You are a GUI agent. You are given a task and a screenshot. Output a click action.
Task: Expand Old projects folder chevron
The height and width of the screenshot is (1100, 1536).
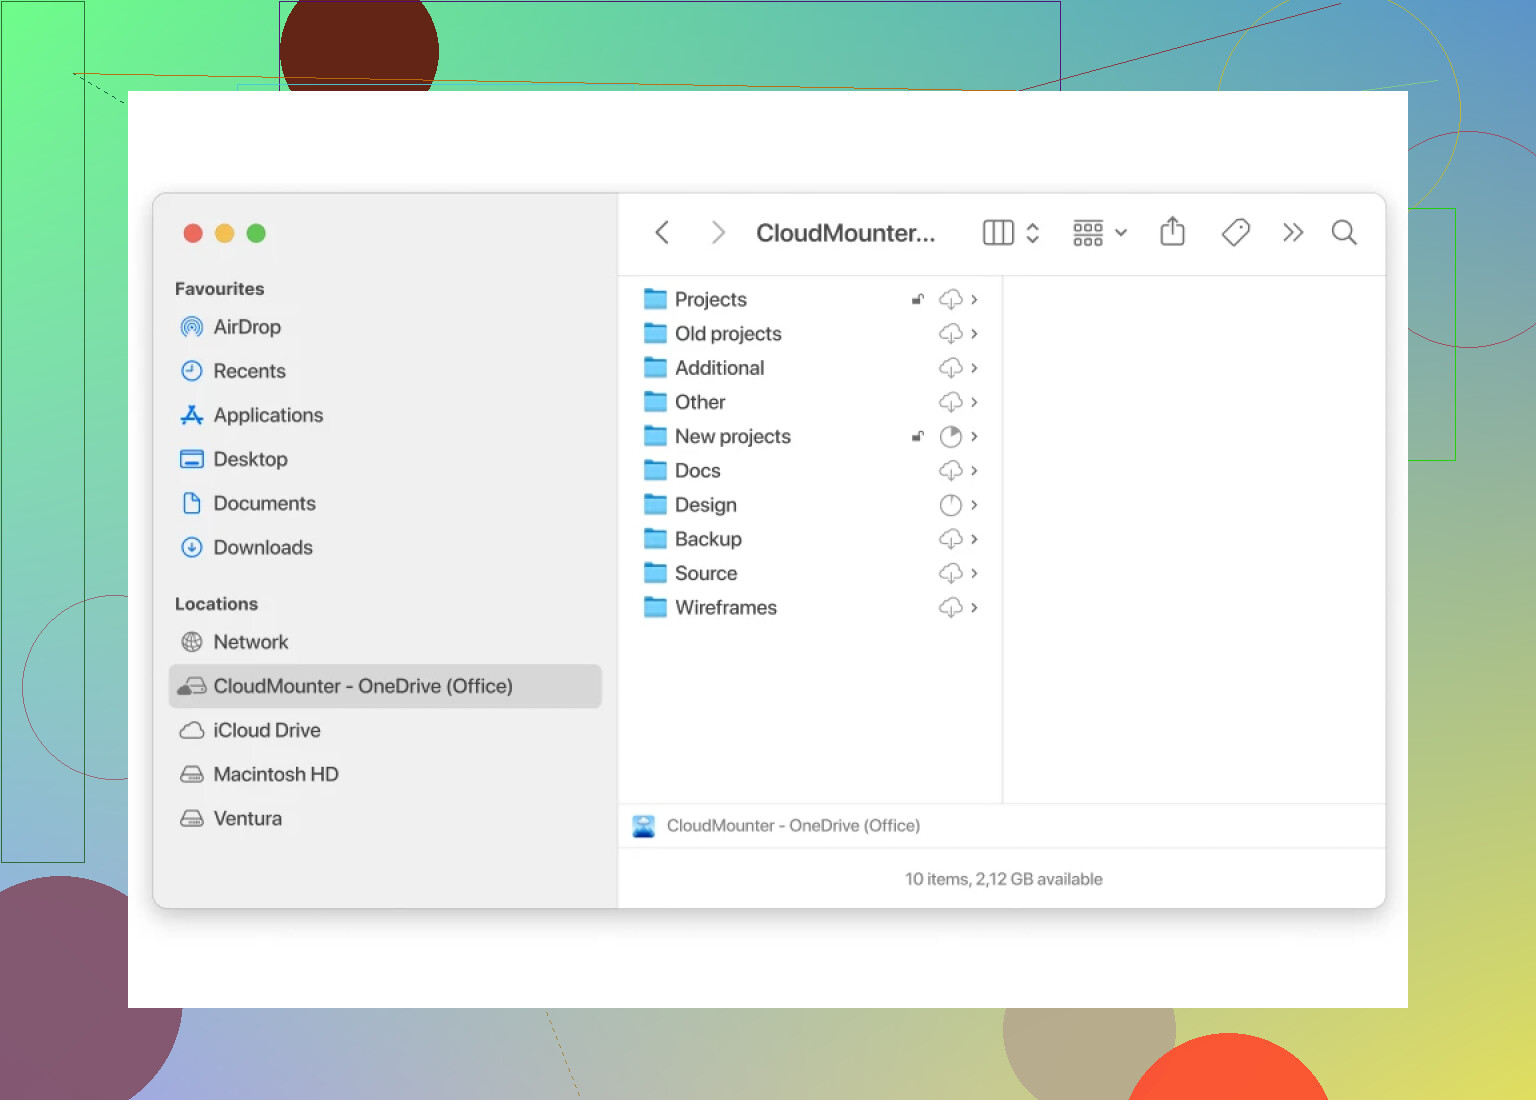tap(974, 333)
